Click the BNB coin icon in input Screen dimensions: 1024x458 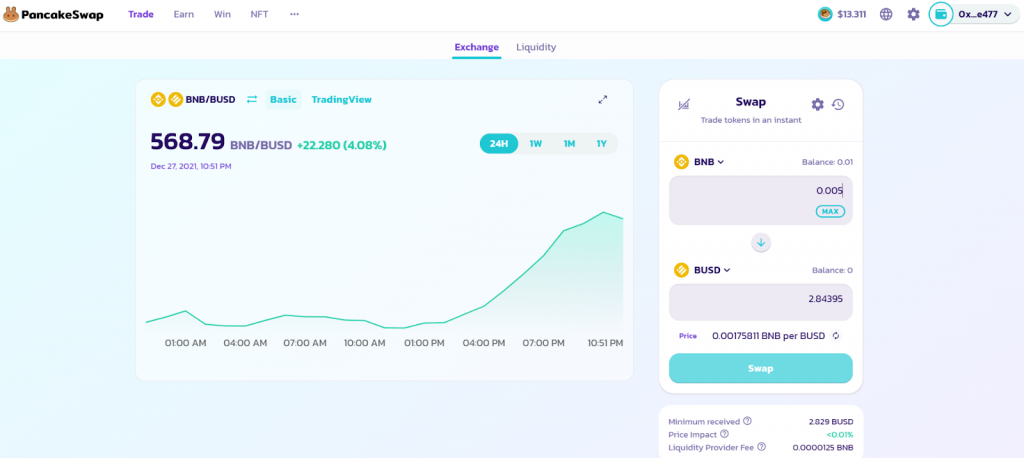pos(682,162)
